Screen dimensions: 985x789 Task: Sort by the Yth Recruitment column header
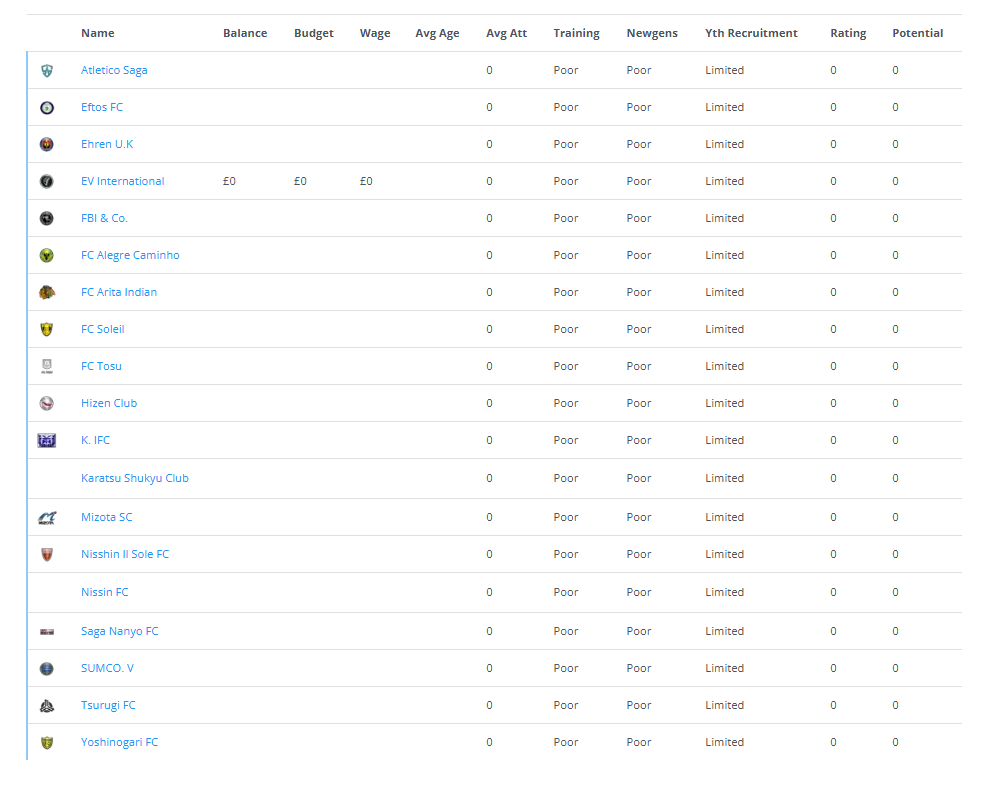pos(751,34)
